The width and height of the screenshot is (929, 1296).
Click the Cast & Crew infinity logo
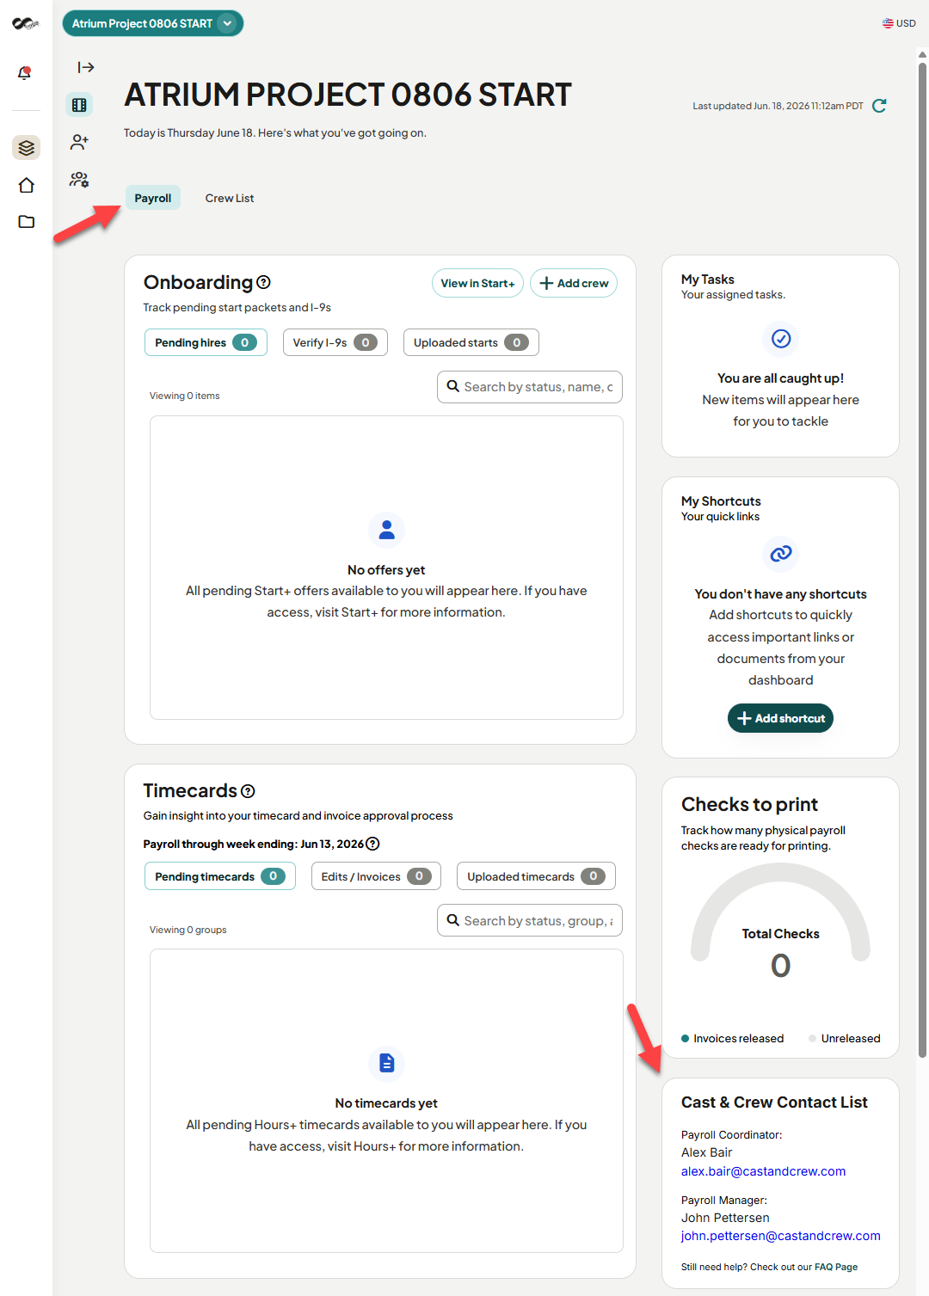tap(25, 23)
